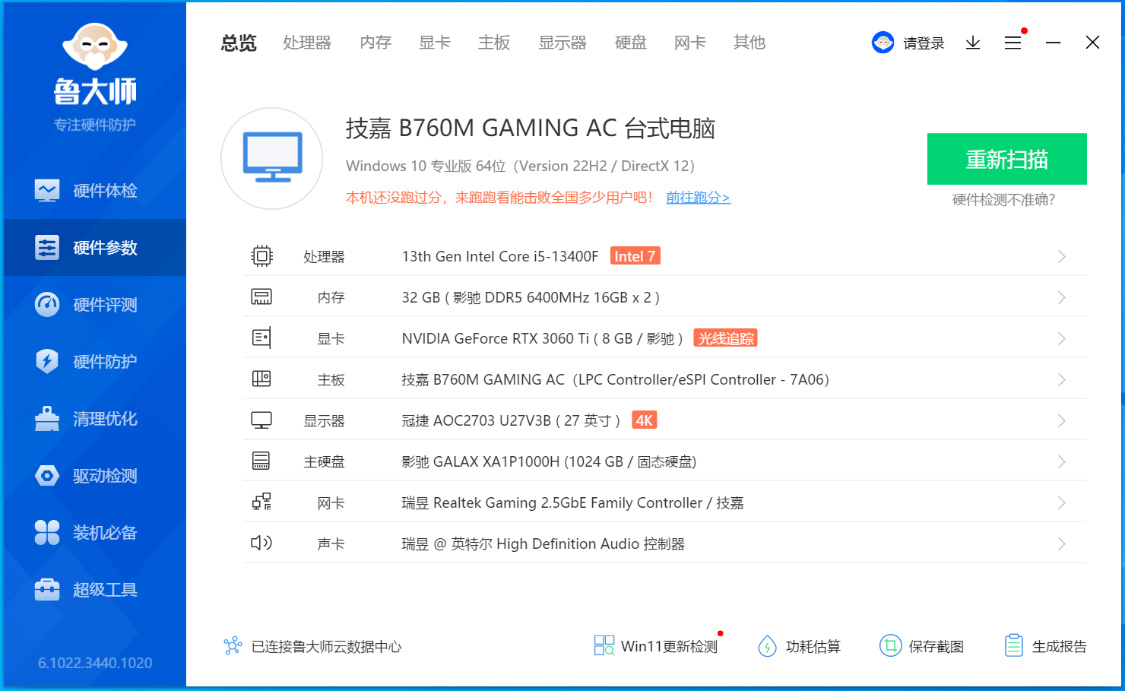1125x691 pixels.
Task: Click the 13th Gen Intel Core i5-13400F text
Action: (500, 256)
